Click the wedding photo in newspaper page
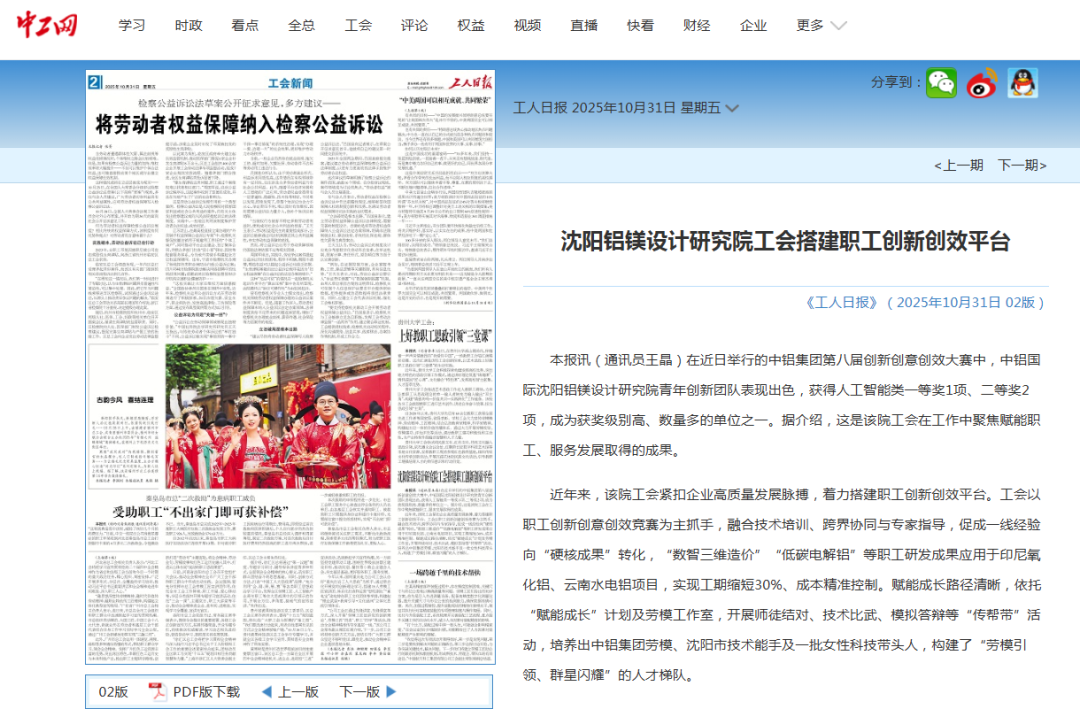Image resolution: width=1080 pixels, height=709 pixels. coord(278,416)
